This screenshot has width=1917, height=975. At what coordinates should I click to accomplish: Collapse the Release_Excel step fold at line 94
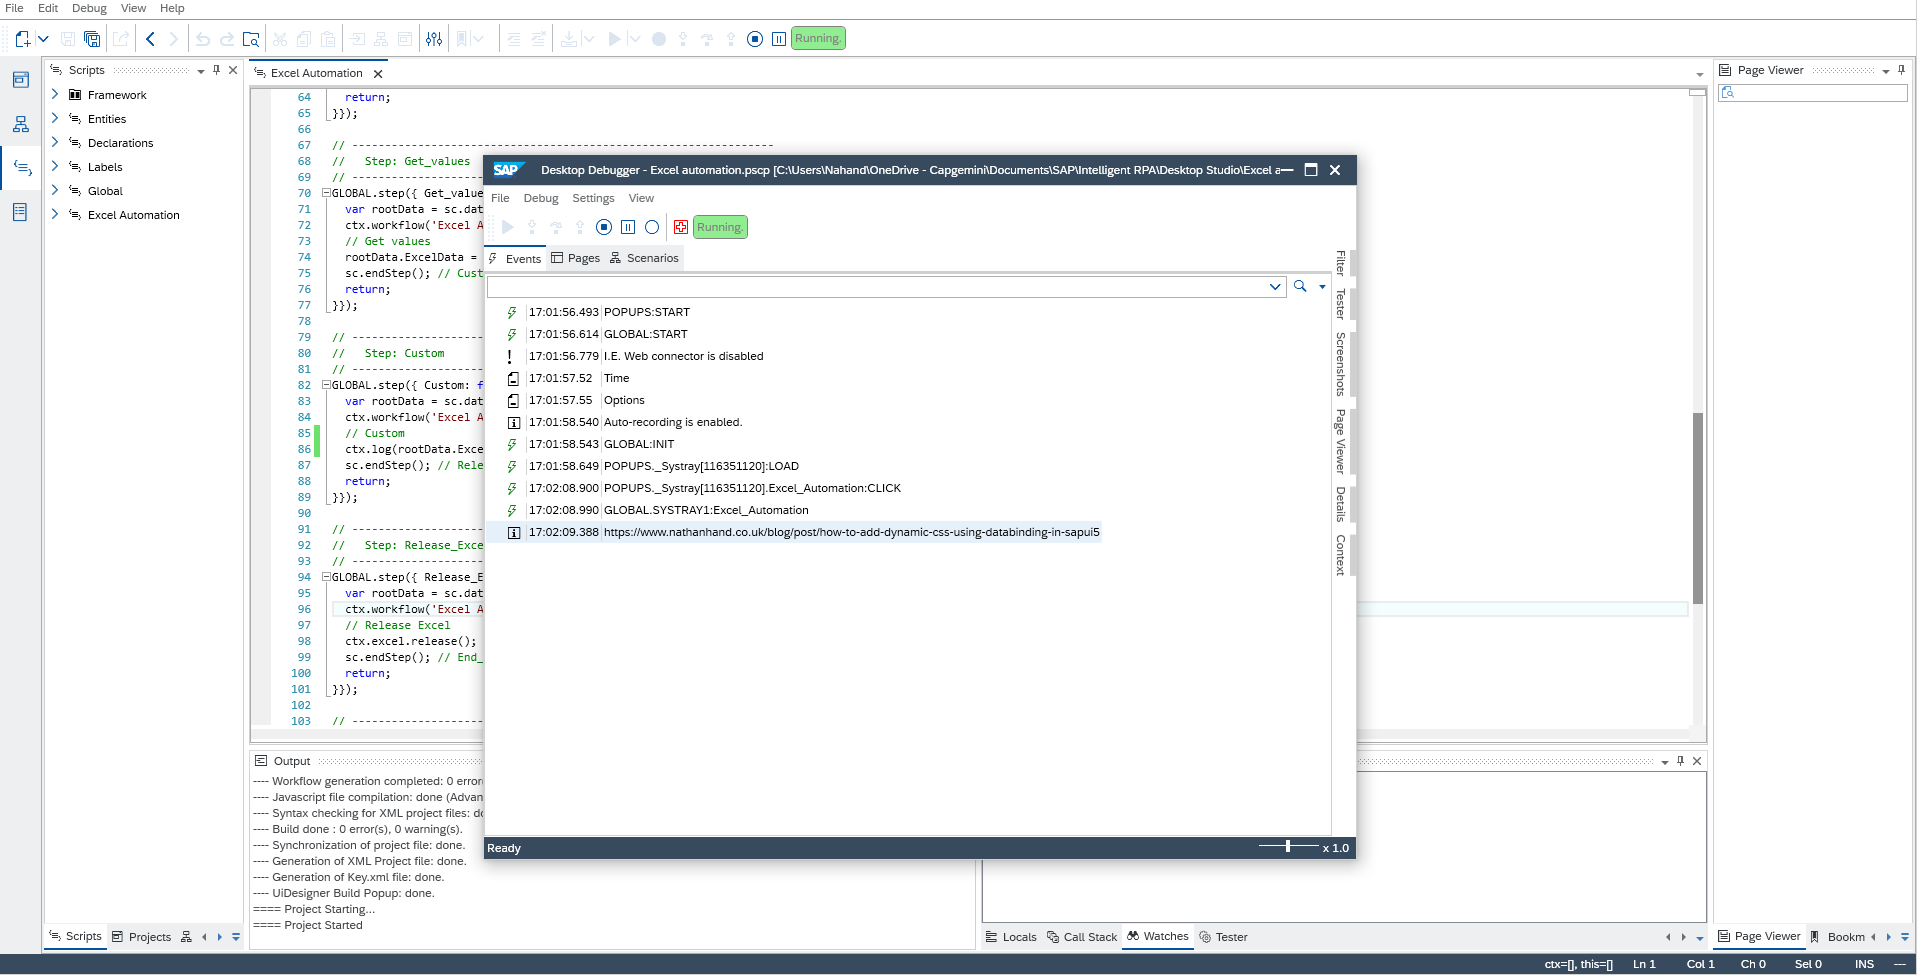click(326, 577)
